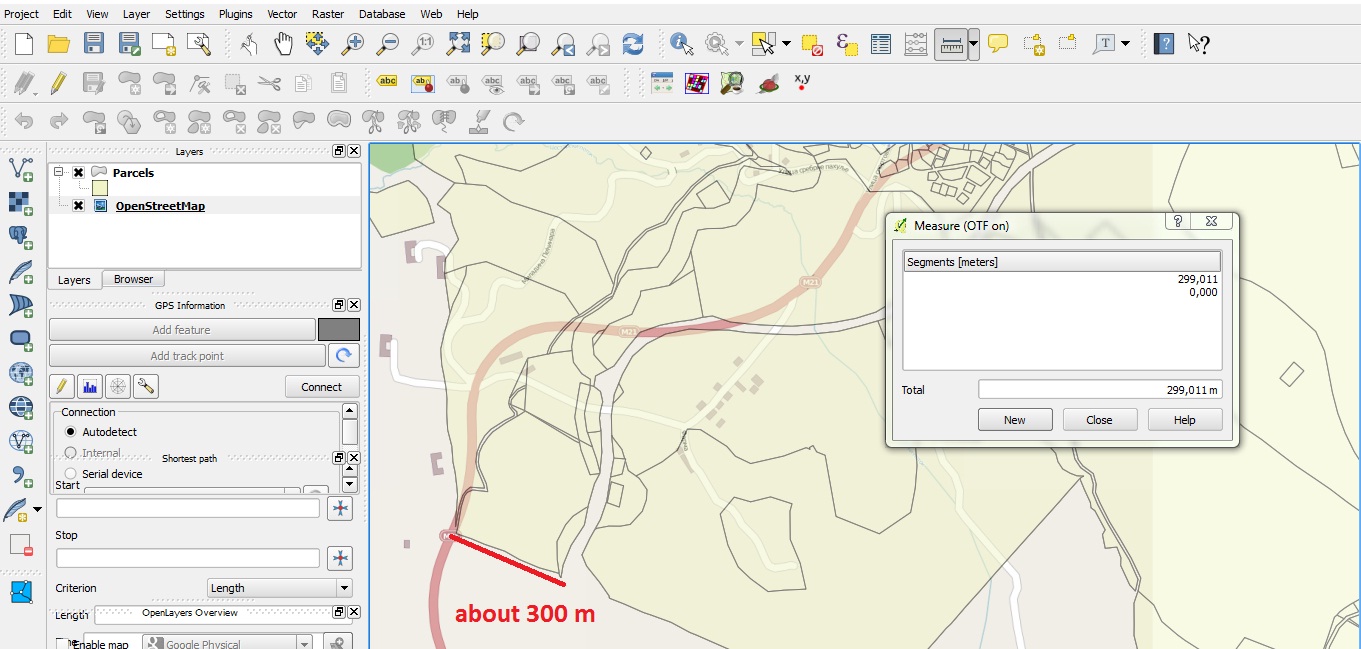This screenshot has width=1361, height=649.
Task: Hide the Parcels layer
Action: (x=77, y=172)
